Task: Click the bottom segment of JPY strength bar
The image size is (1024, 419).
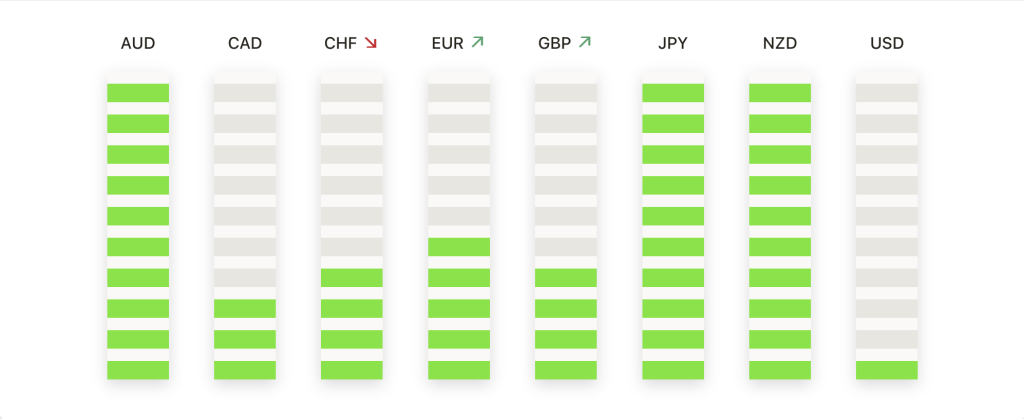Action: coord(673,370)
